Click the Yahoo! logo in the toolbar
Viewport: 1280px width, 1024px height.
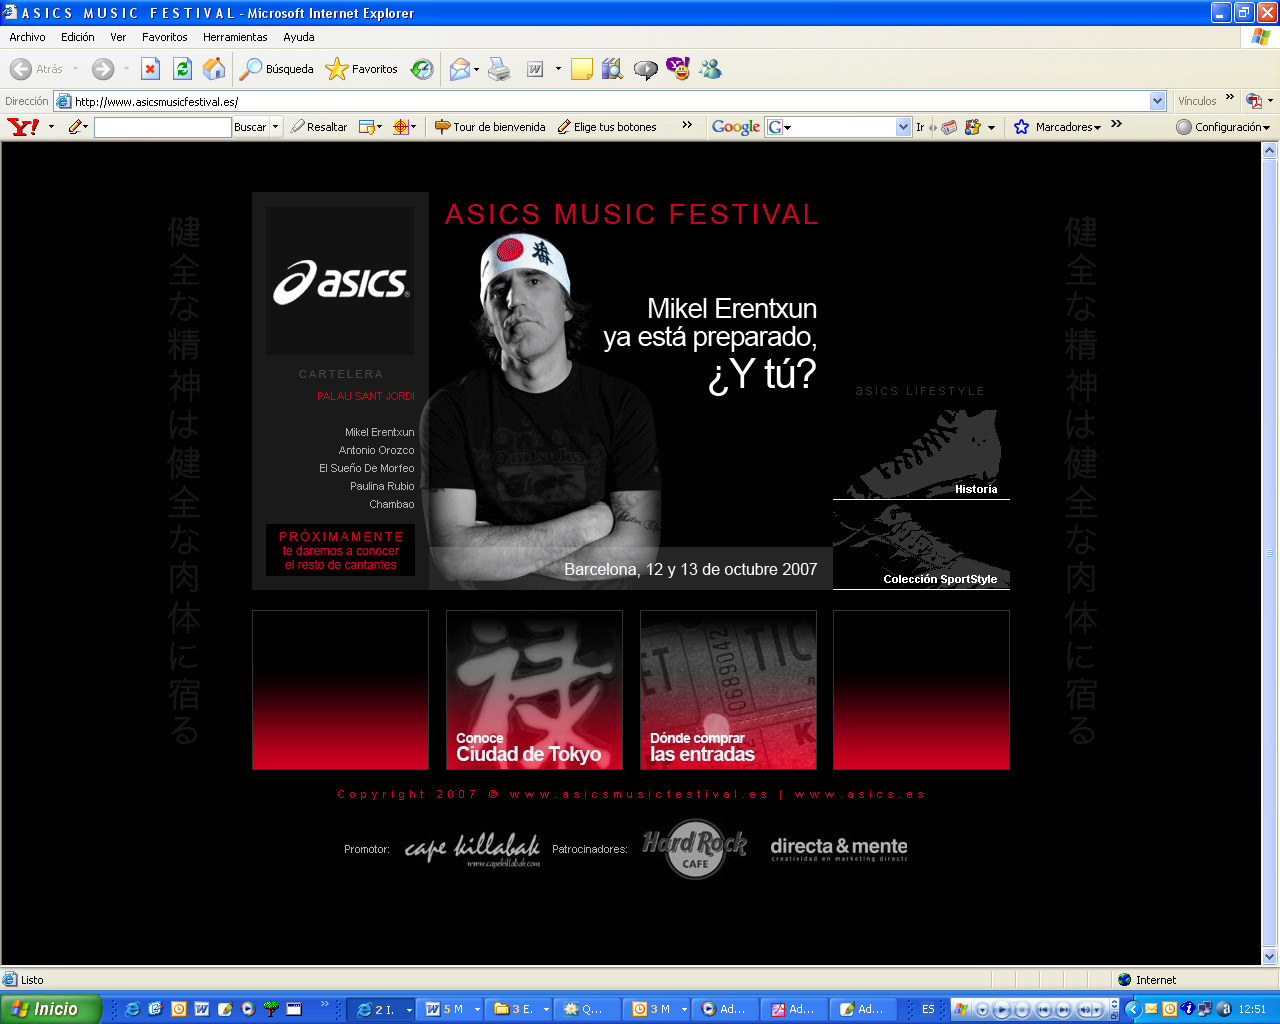23,127
